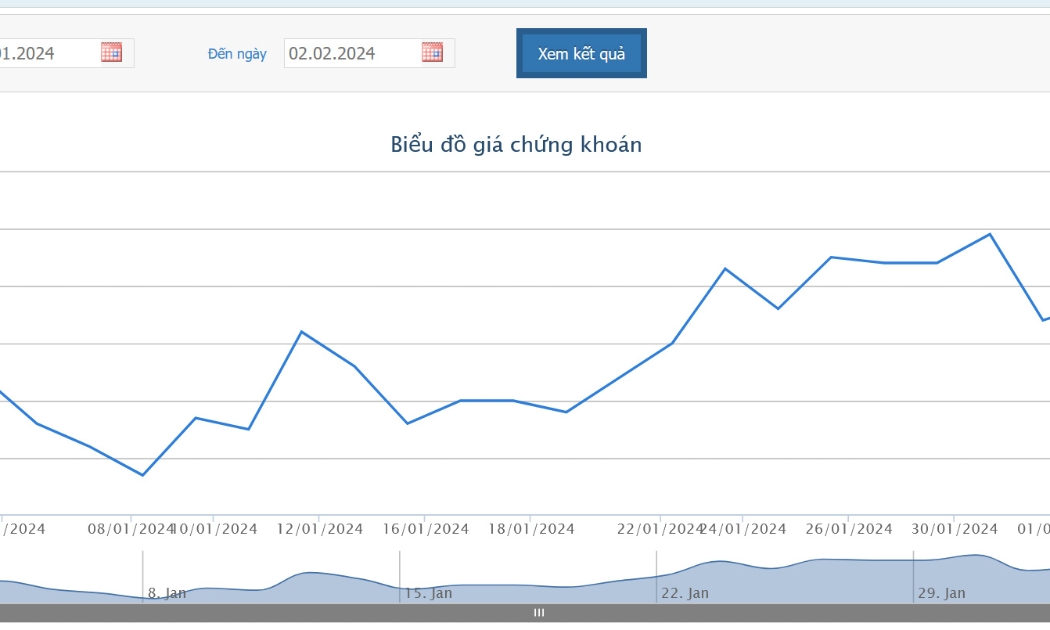Click chart title Biểu đồ giá chứng khoán
The image size is (1050, 630).
(516, 145)
